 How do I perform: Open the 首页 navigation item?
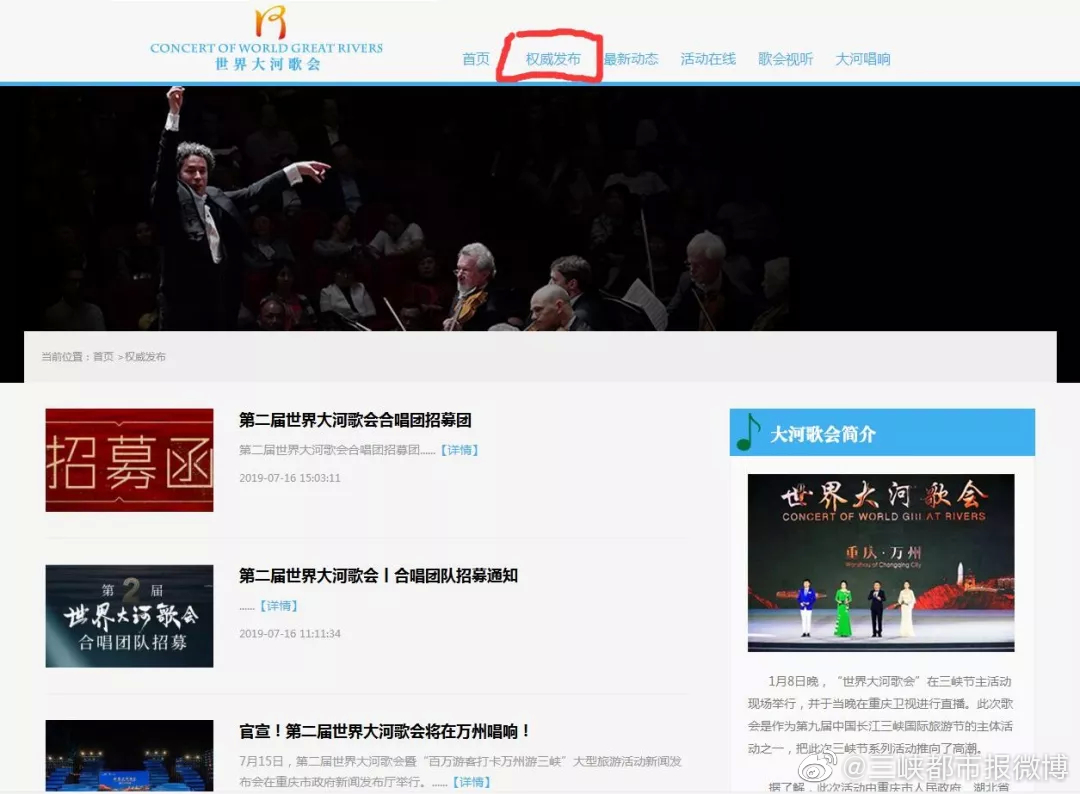pos(475,59)
